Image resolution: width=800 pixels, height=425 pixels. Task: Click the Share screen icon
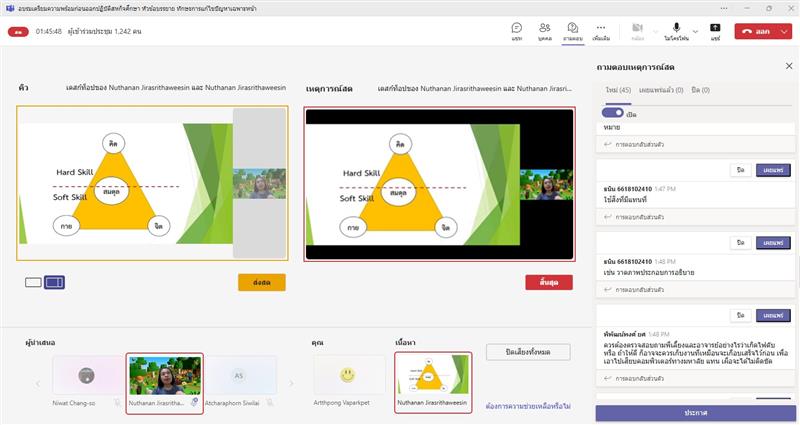(x=715, y=30)
